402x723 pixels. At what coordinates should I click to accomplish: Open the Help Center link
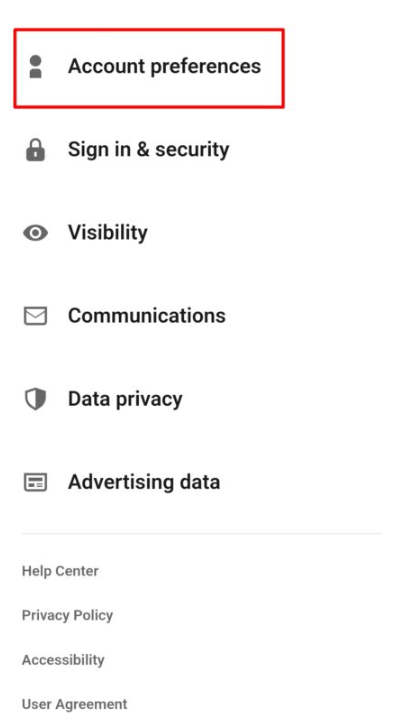coord(60,571)
